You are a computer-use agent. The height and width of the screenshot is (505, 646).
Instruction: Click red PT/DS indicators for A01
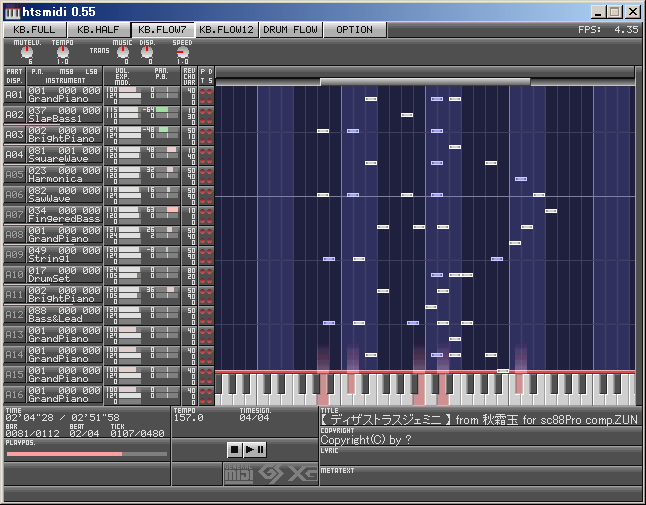[x=206, y=95]
